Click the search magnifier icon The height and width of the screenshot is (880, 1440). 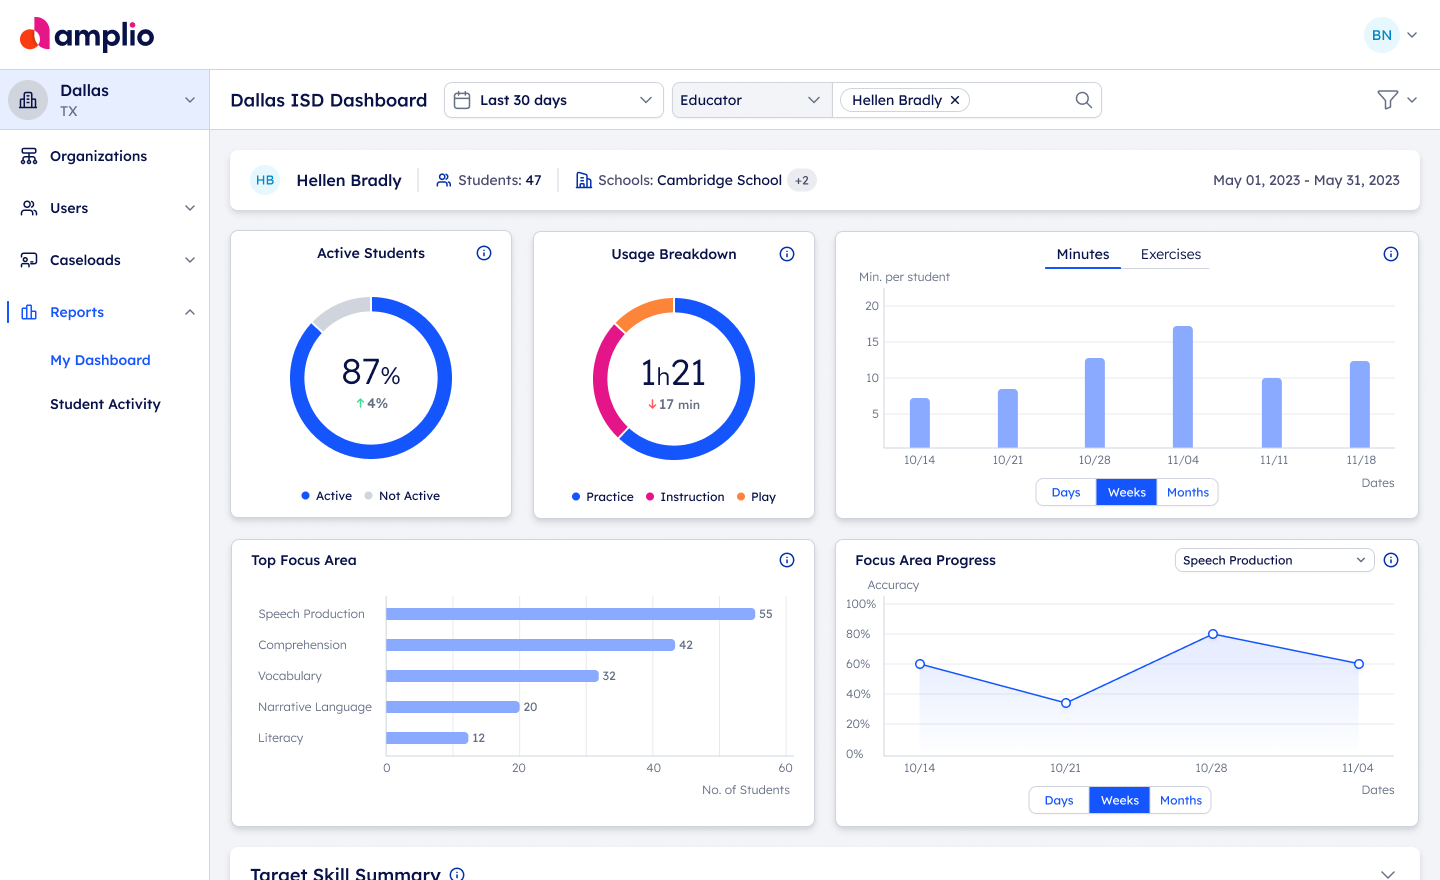[x=1083, y=100]
